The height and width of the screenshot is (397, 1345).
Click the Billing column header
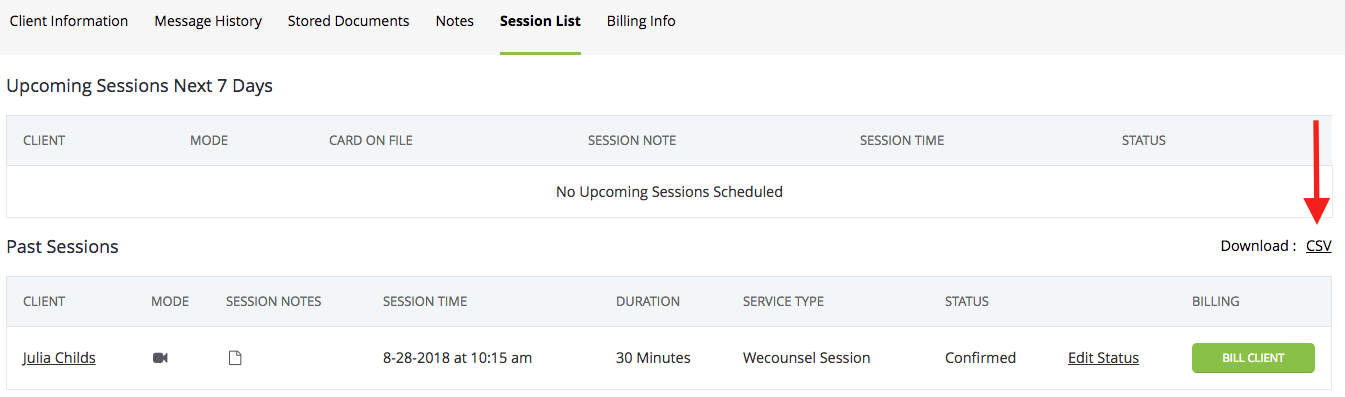[1216, 301]
